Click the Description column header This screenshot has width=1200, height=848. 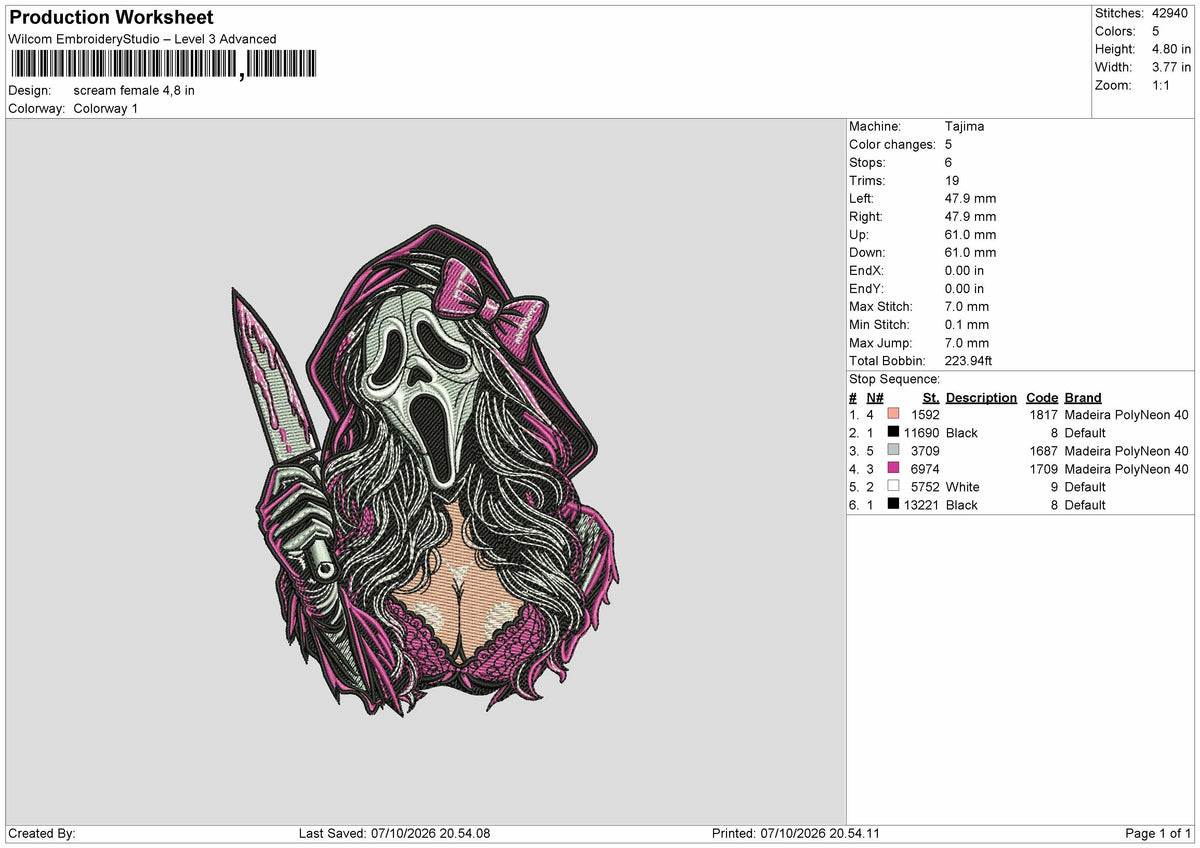pyautogui.click(x=981, y=397)
